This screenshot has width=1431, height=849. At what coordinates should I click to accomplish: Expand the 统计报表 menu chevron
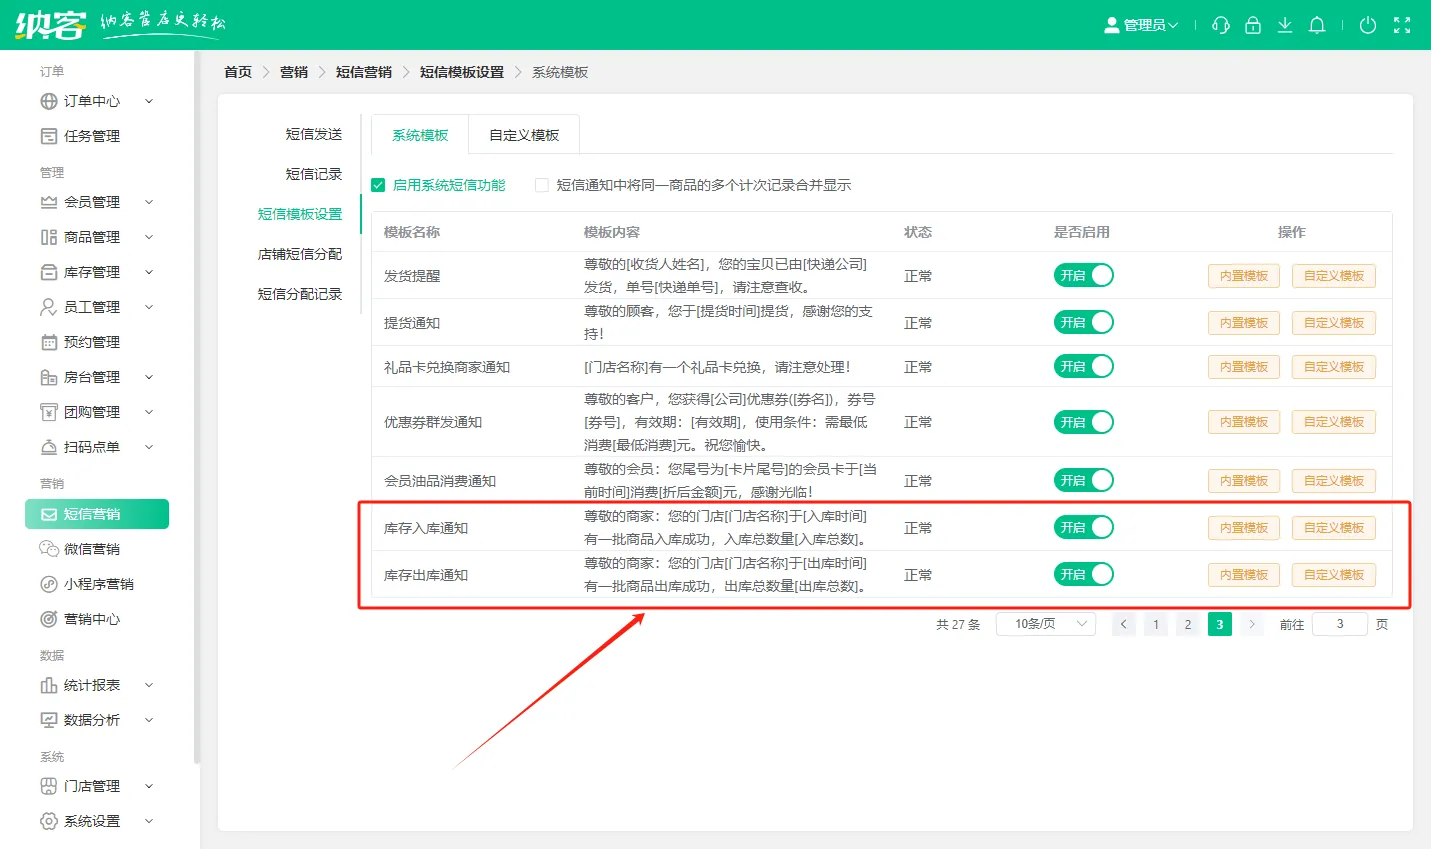pos(149,685)
